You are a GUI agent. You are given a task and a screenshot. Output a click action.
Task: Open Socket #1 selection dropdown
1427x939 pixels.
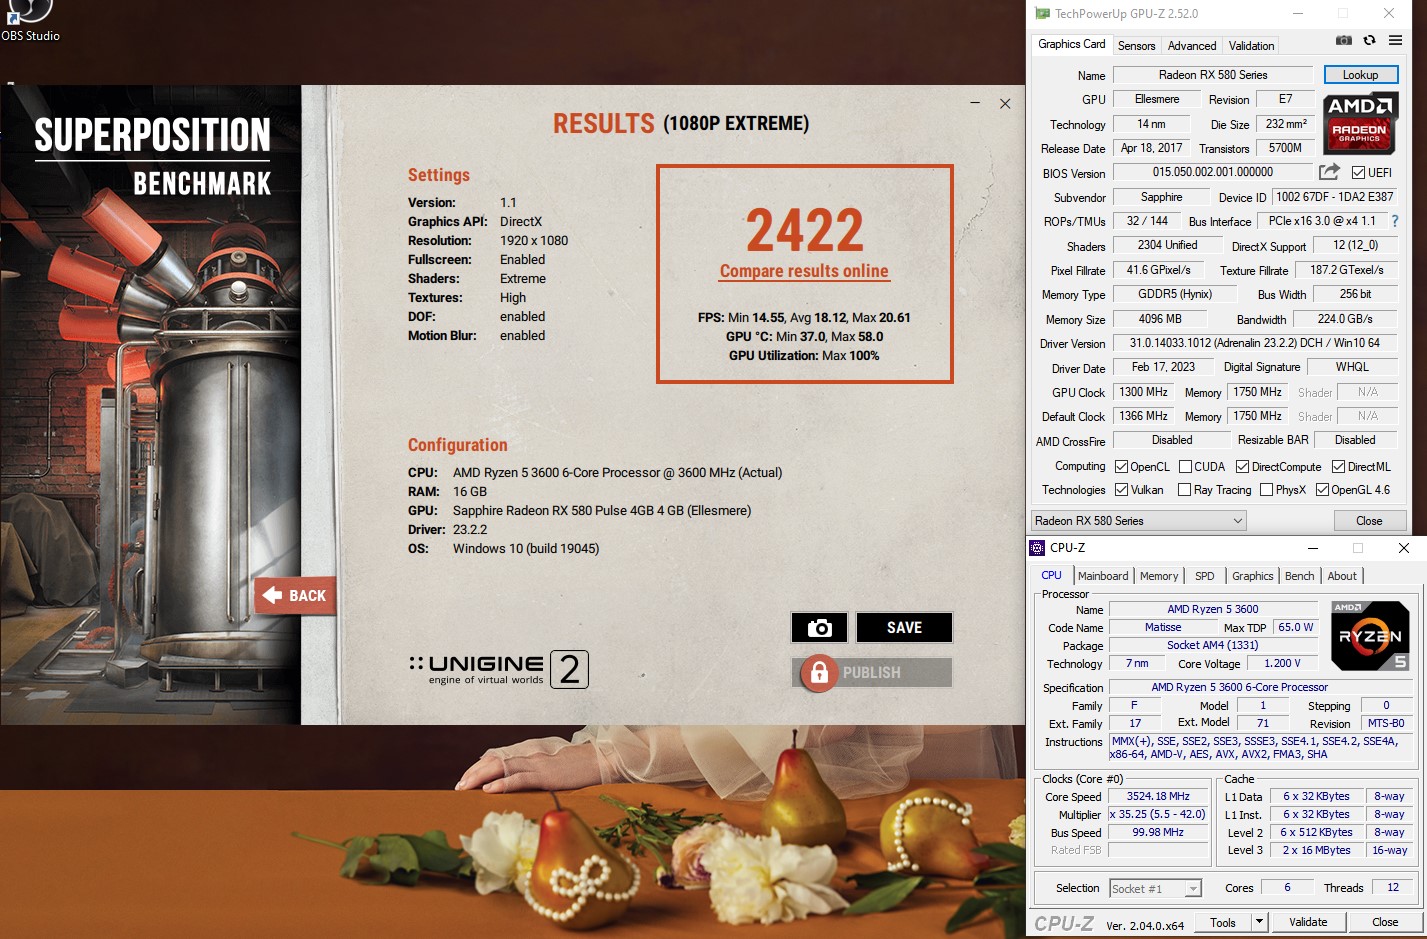click(x=1155, y=888)
